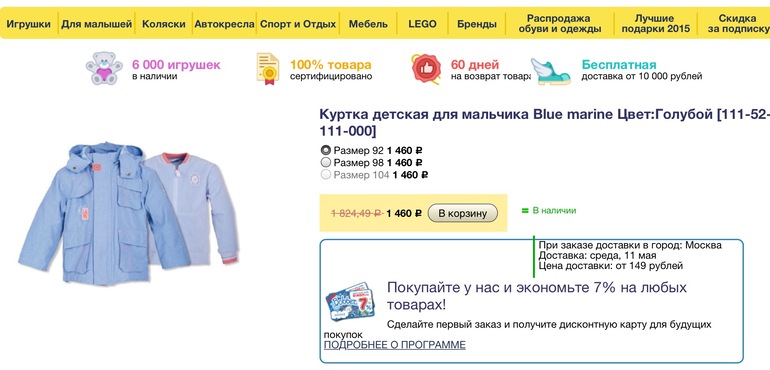Select size 92 radio button

point(326,150)
